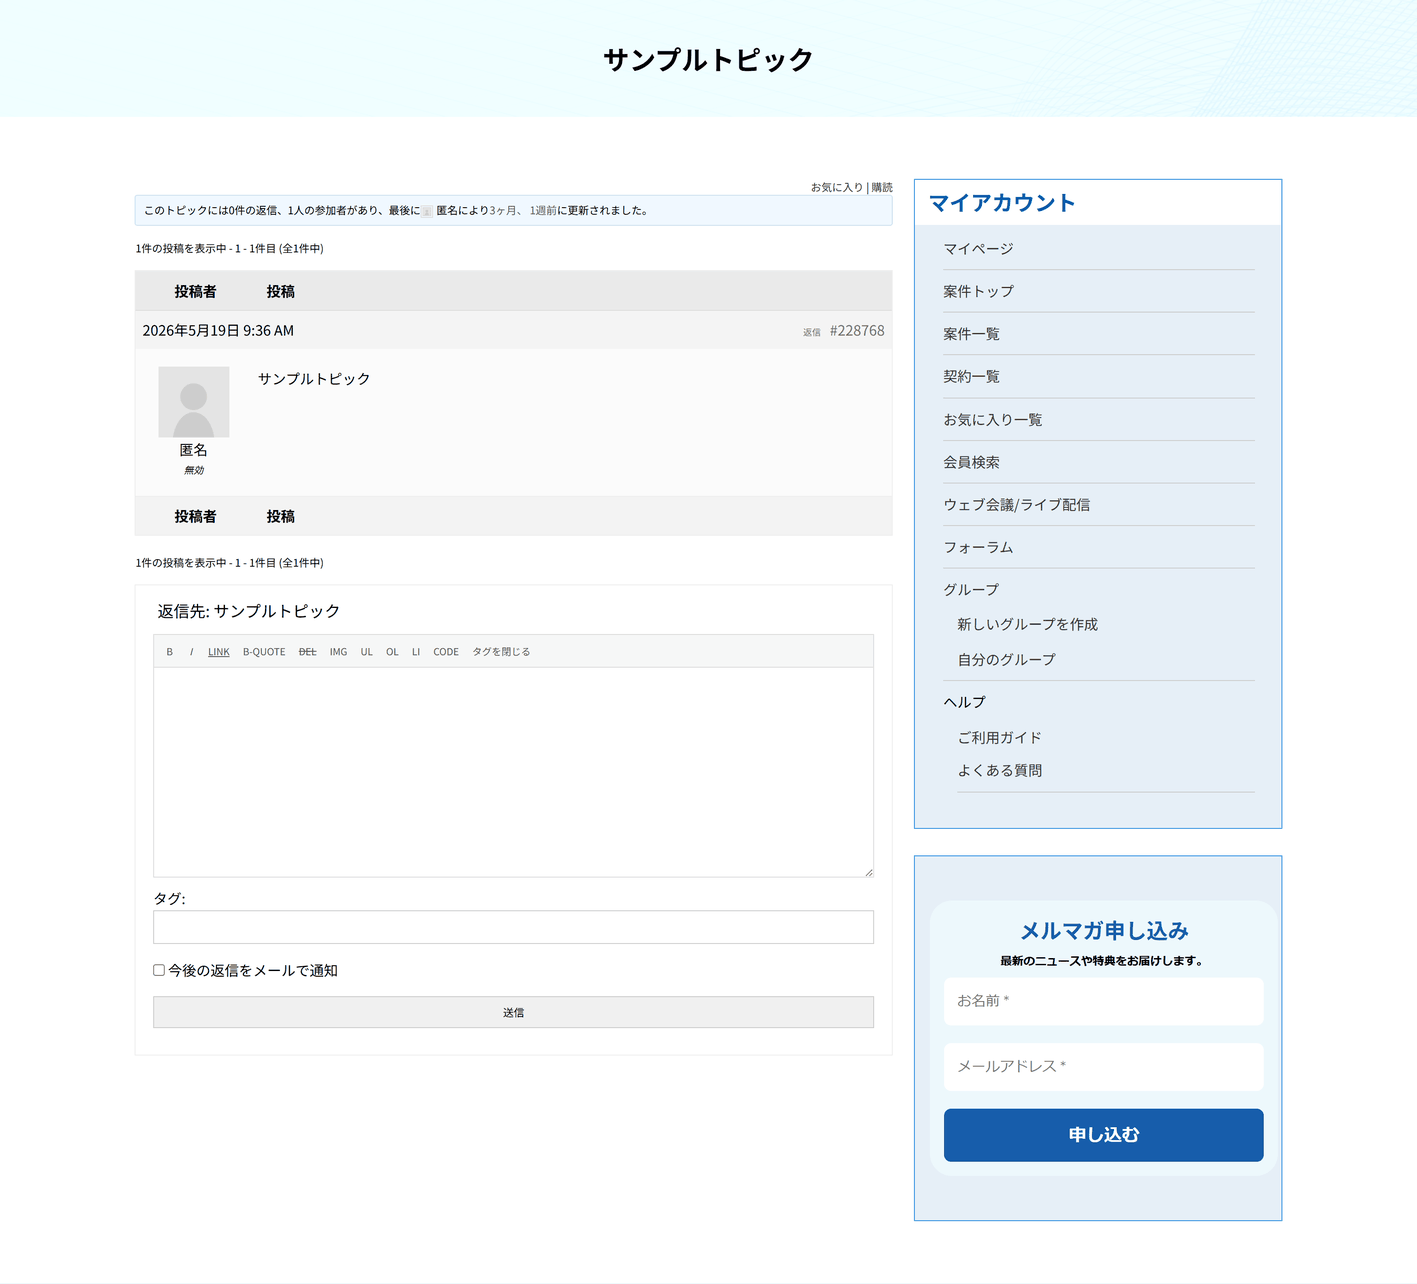Open マイページ in the account menu
This screenshot has width=1417, height=1284.
tap(978, 249)
